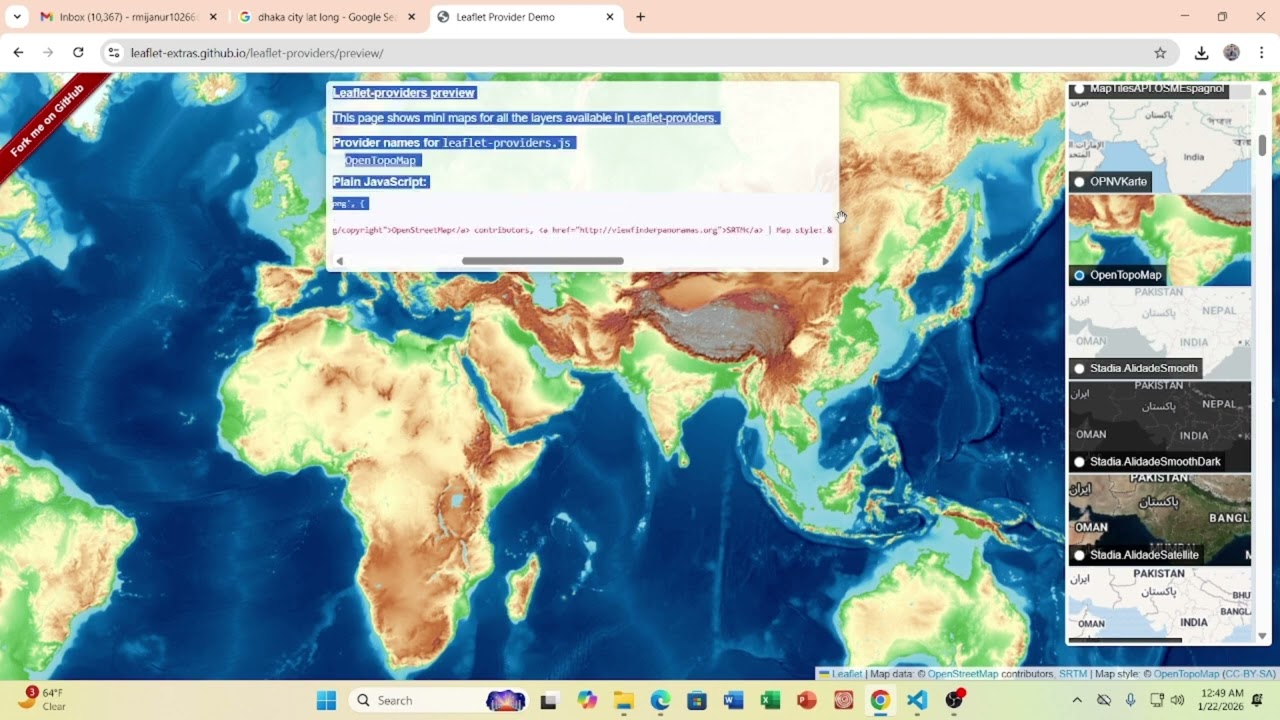Bookmark this page with star icon
The width and height of the screenshot is (1280, 720).
1160,53
